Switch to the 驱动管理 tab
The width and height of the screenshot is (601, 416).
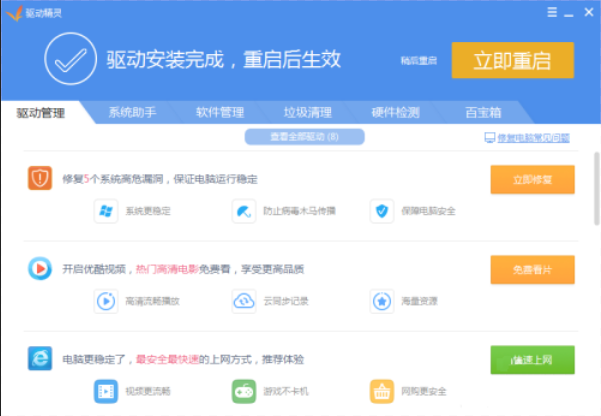coord(41,113)
